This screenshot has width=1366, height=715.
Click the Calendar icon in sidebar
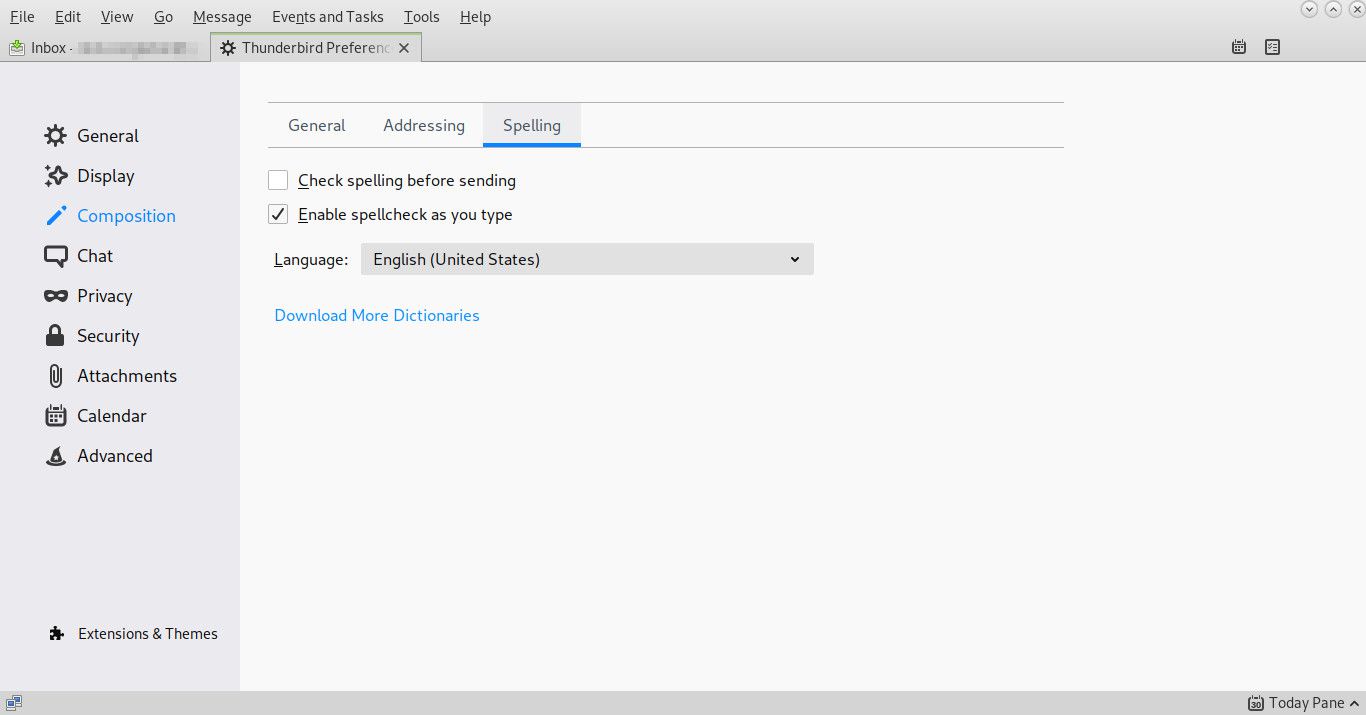(56, 416)
